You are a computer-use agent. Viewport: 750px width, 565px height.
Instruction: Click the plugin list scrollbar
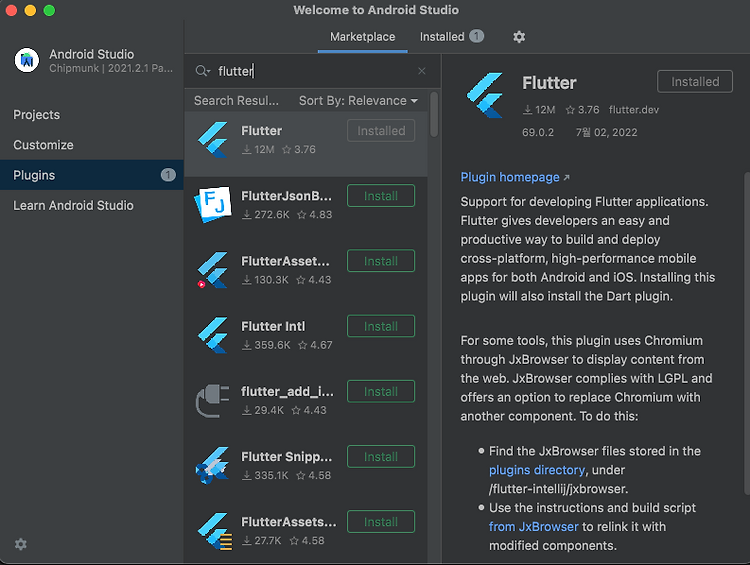(434, 115)
